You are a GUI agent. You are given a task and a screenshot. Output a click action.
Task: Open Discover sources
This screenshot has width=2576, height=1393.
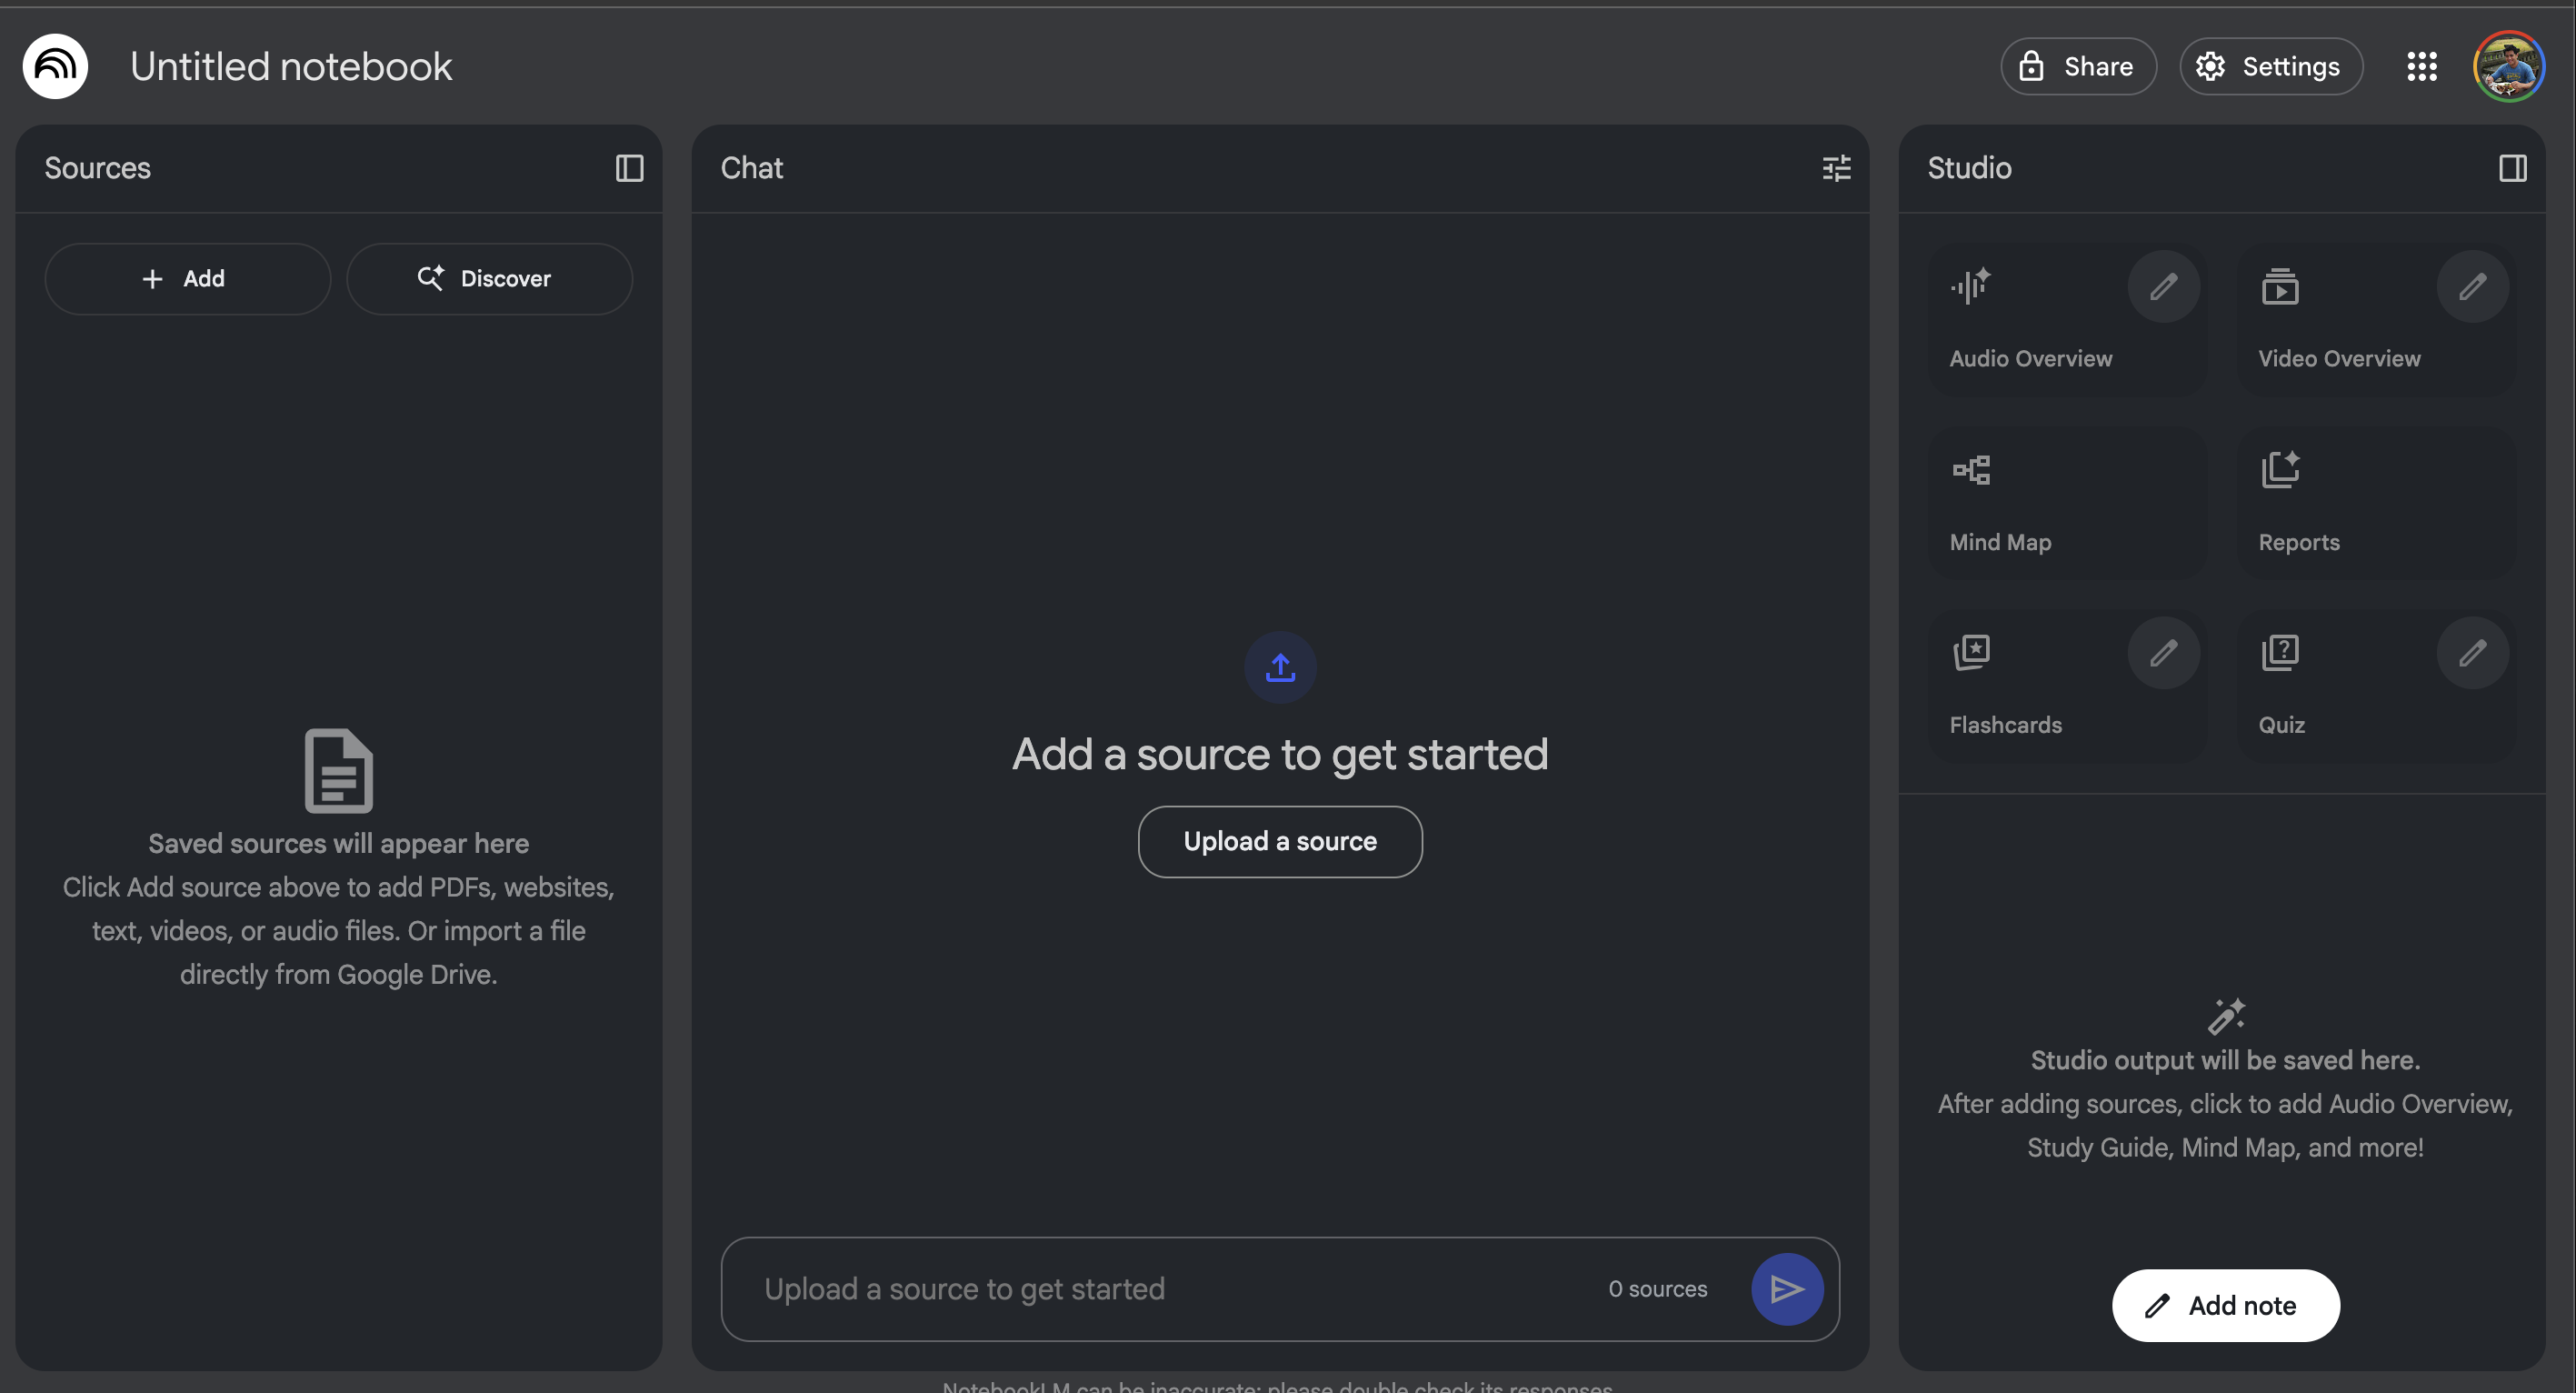point(489,279)
